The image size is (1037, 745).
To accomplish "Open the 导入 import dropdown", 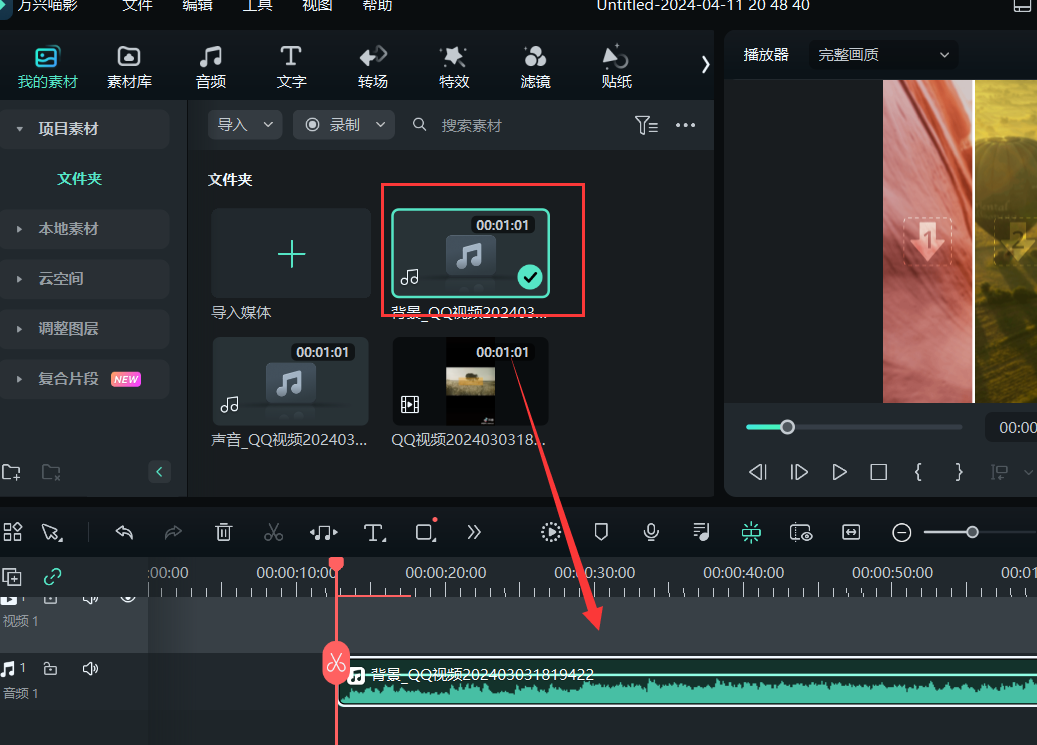I will 244,124.
